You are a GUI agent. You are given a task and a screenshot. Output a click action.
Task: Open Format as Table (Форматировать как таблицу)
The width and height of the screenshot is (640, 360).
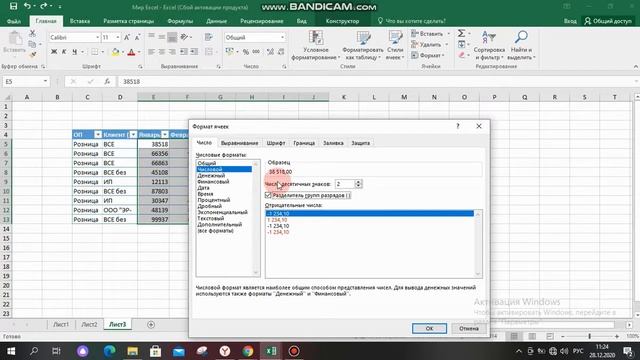click(x=362, y=45)
